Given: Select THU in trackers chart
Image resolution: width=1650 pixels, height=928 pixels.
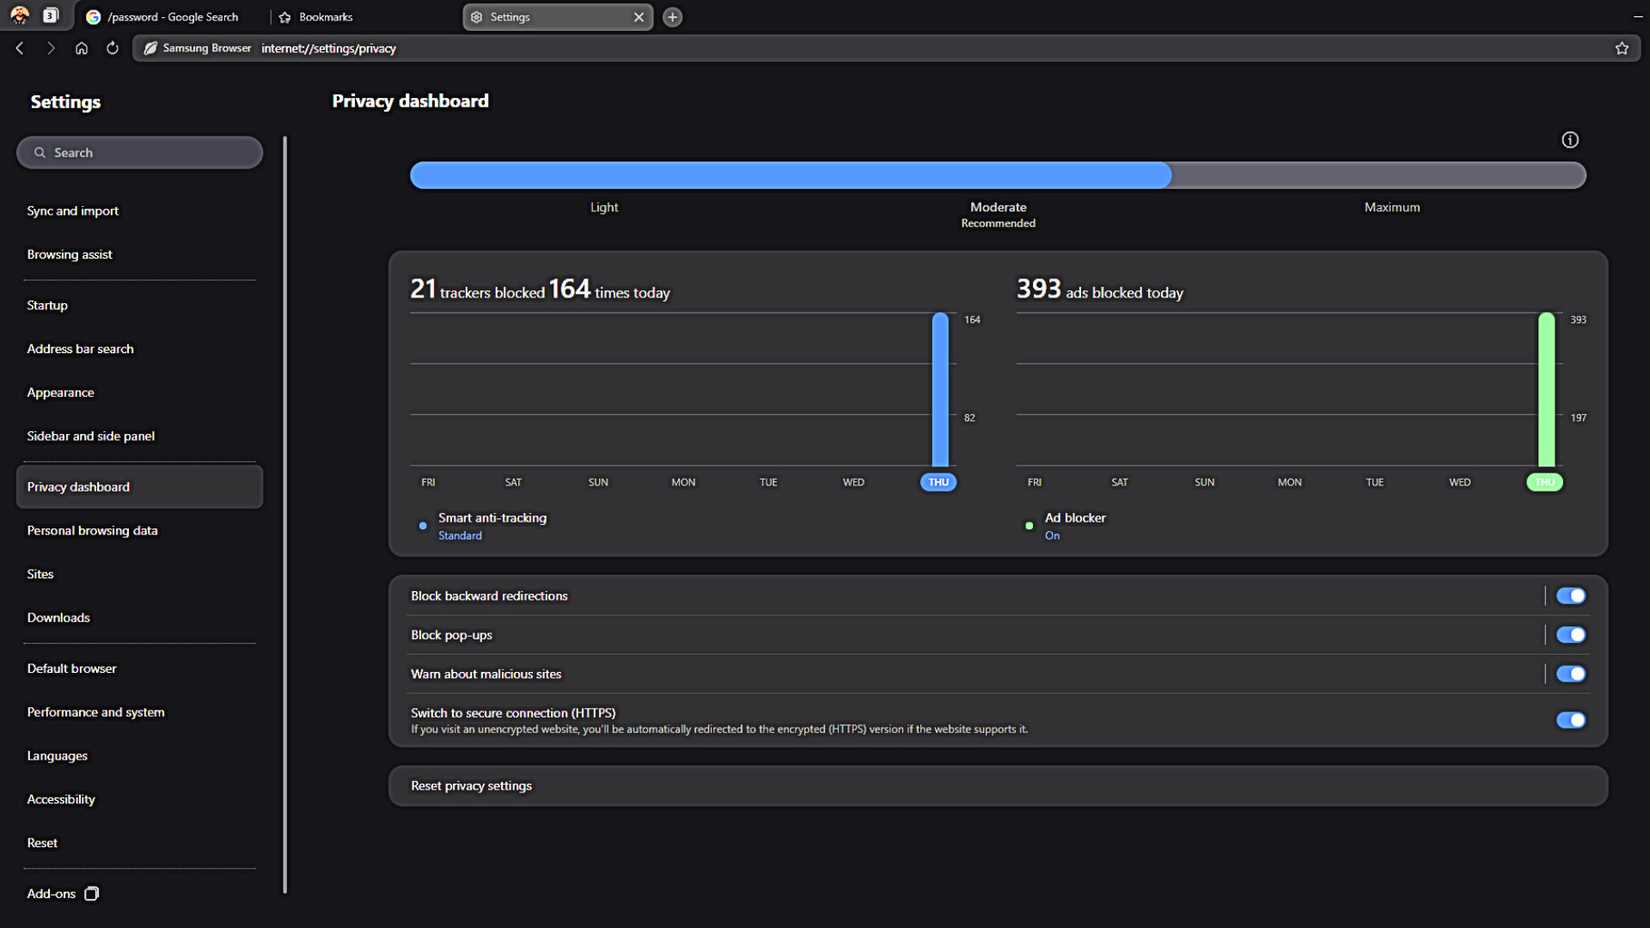Looking at the screenshot, I should 938,482.
